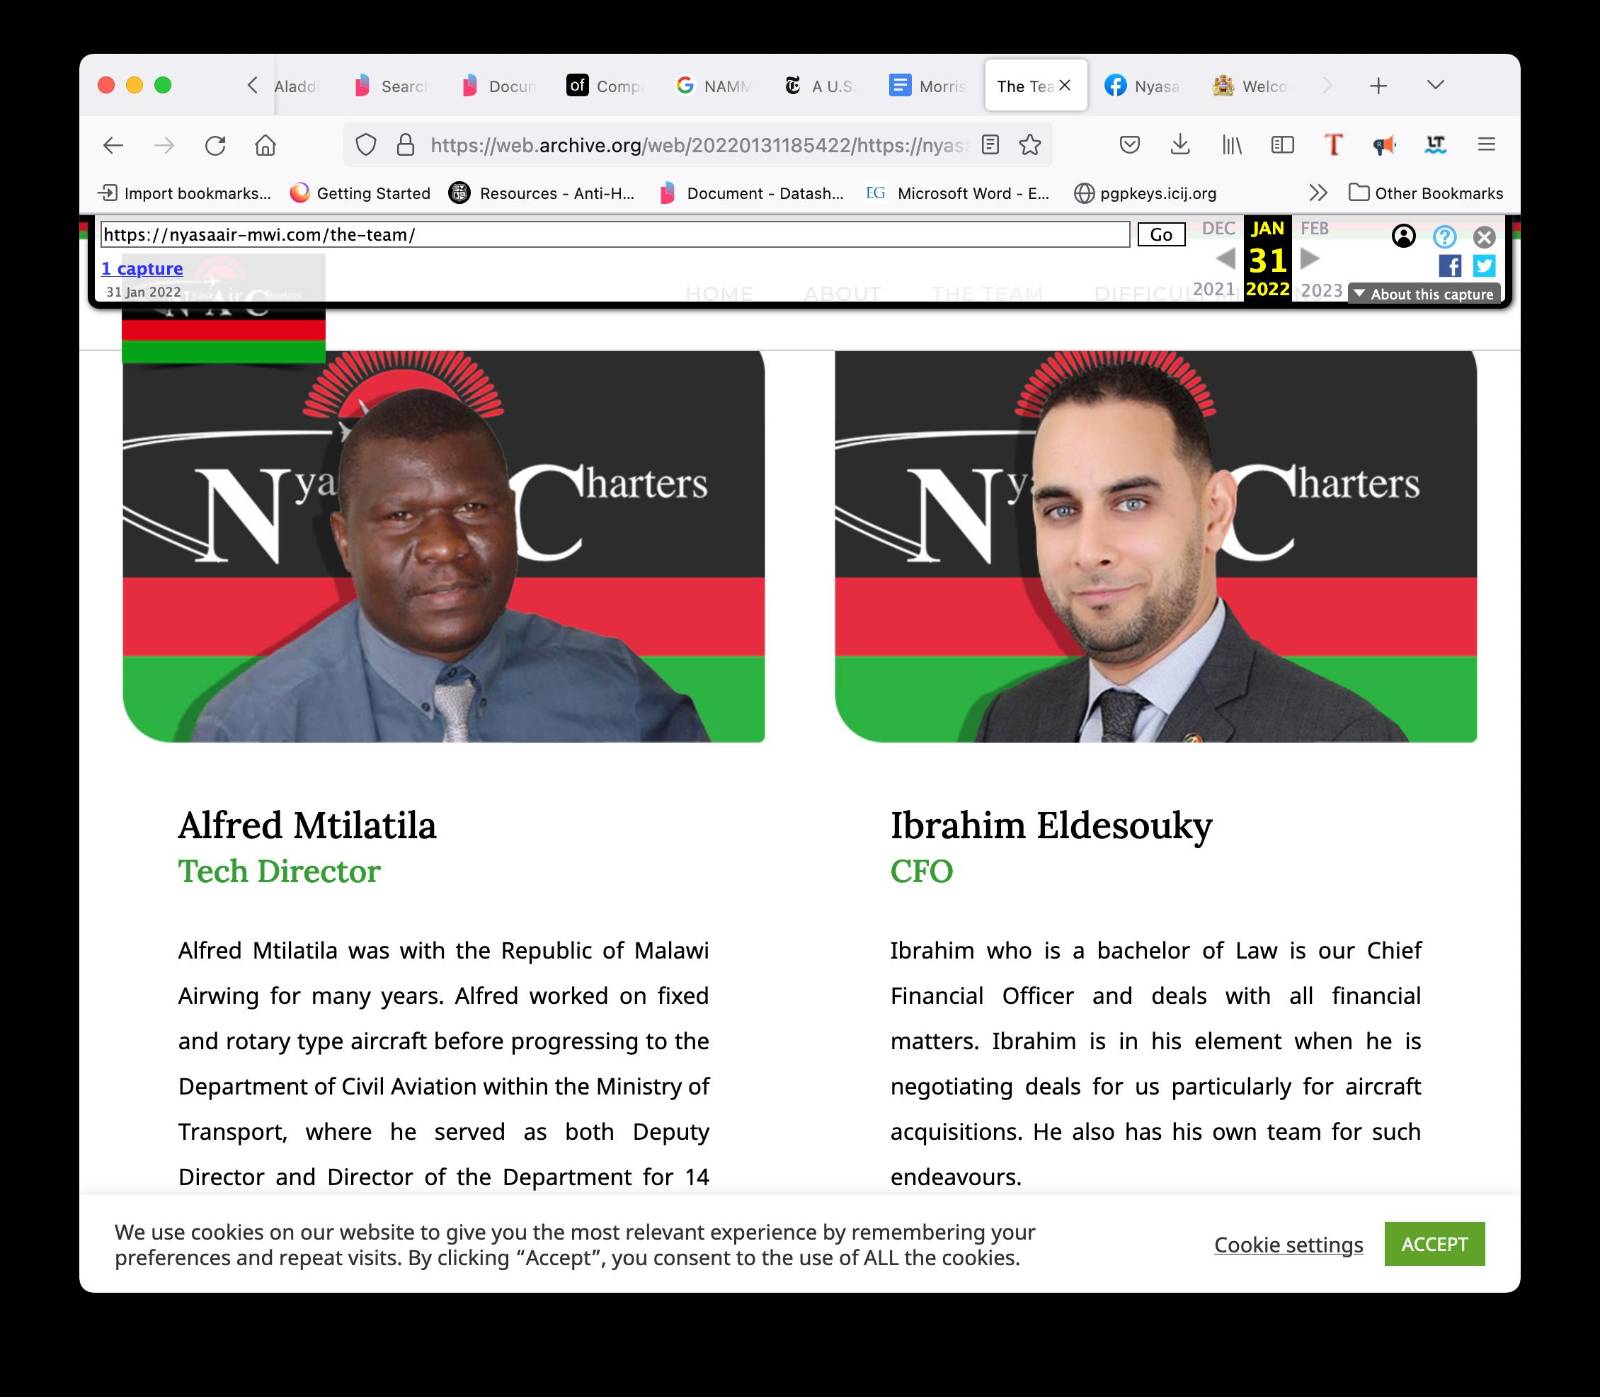Go back to the previous page
The width and height of the screenshot is (1600, 1397).
pos(113,145)
